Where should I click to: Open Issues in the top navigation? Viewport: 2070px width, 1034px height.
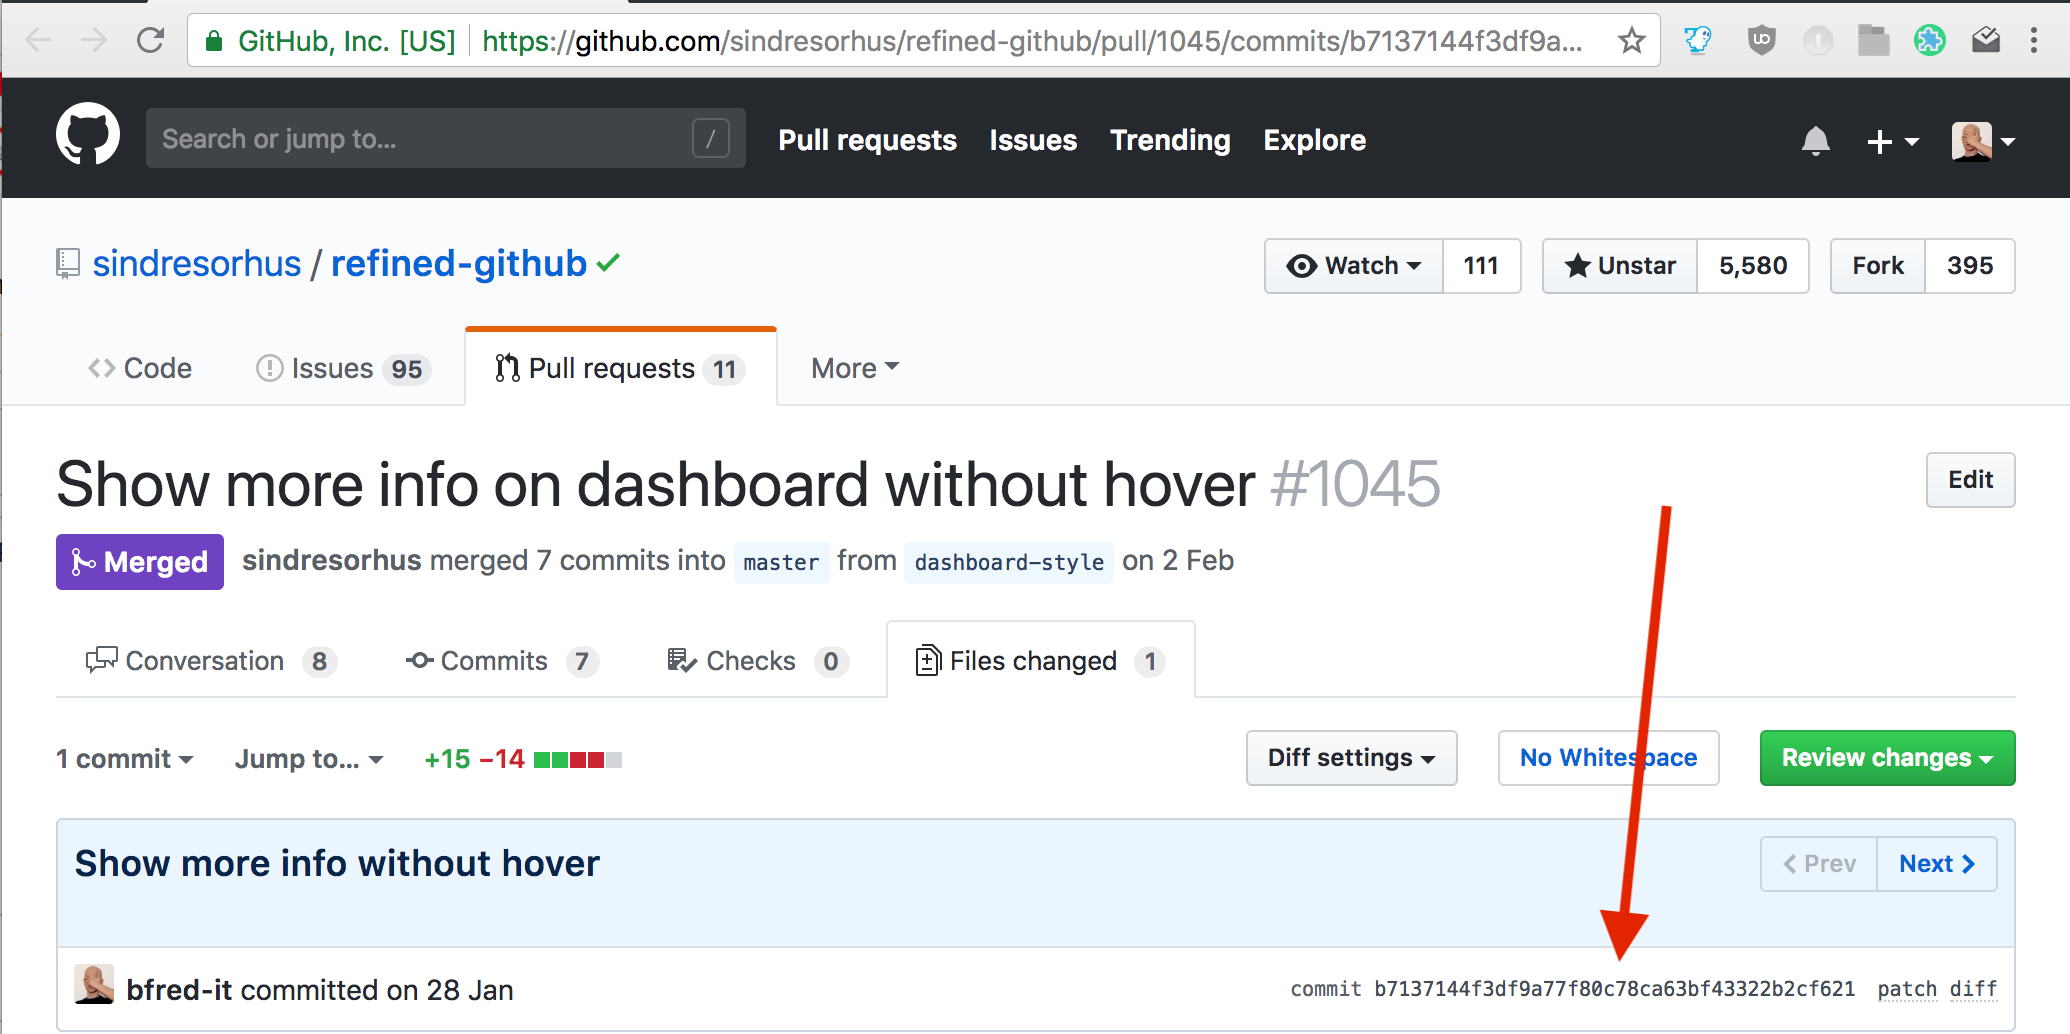click(x=1033, y=140)
